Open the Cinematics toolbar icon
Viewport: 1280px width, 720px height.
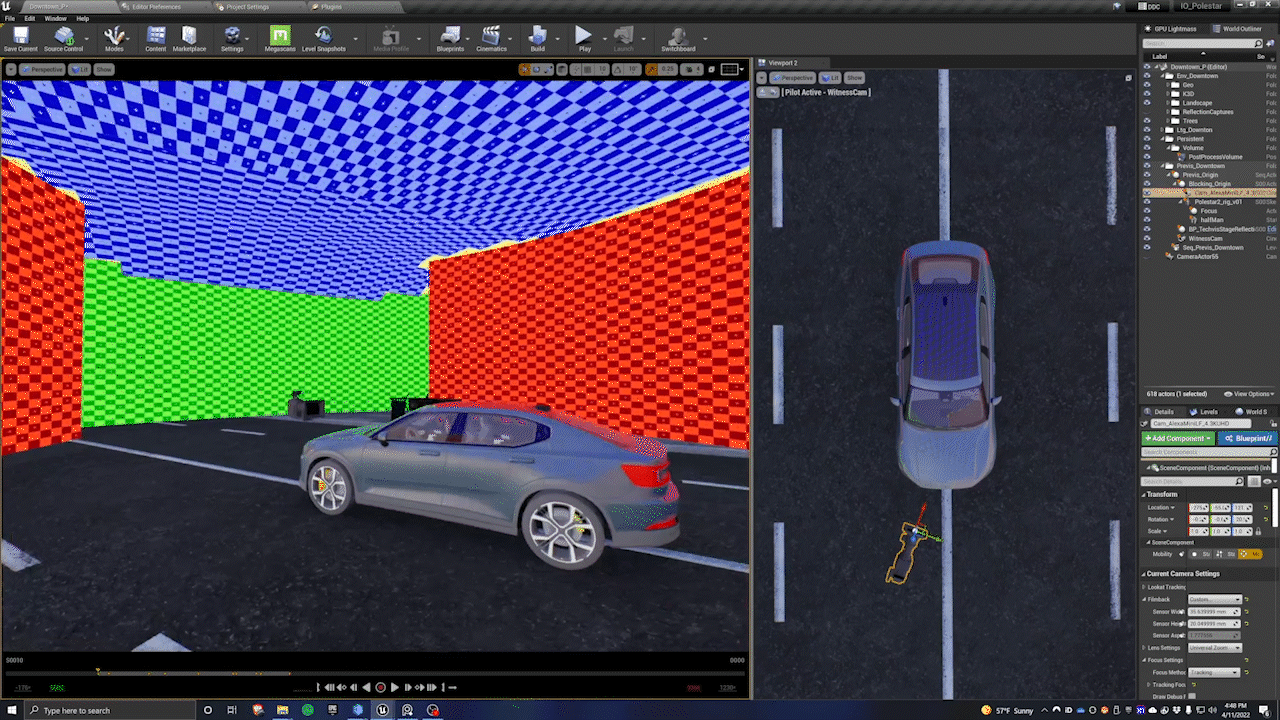pos(491,40)
